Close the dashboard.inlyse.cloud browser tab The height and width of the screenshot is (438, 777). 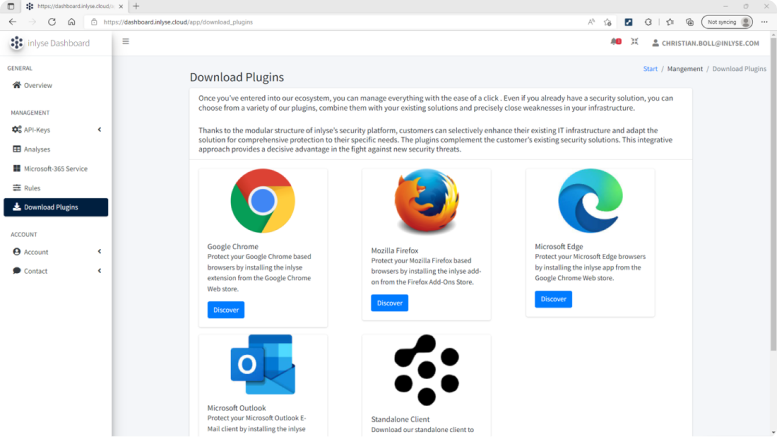pyautogui.click(x=121, y=6)
